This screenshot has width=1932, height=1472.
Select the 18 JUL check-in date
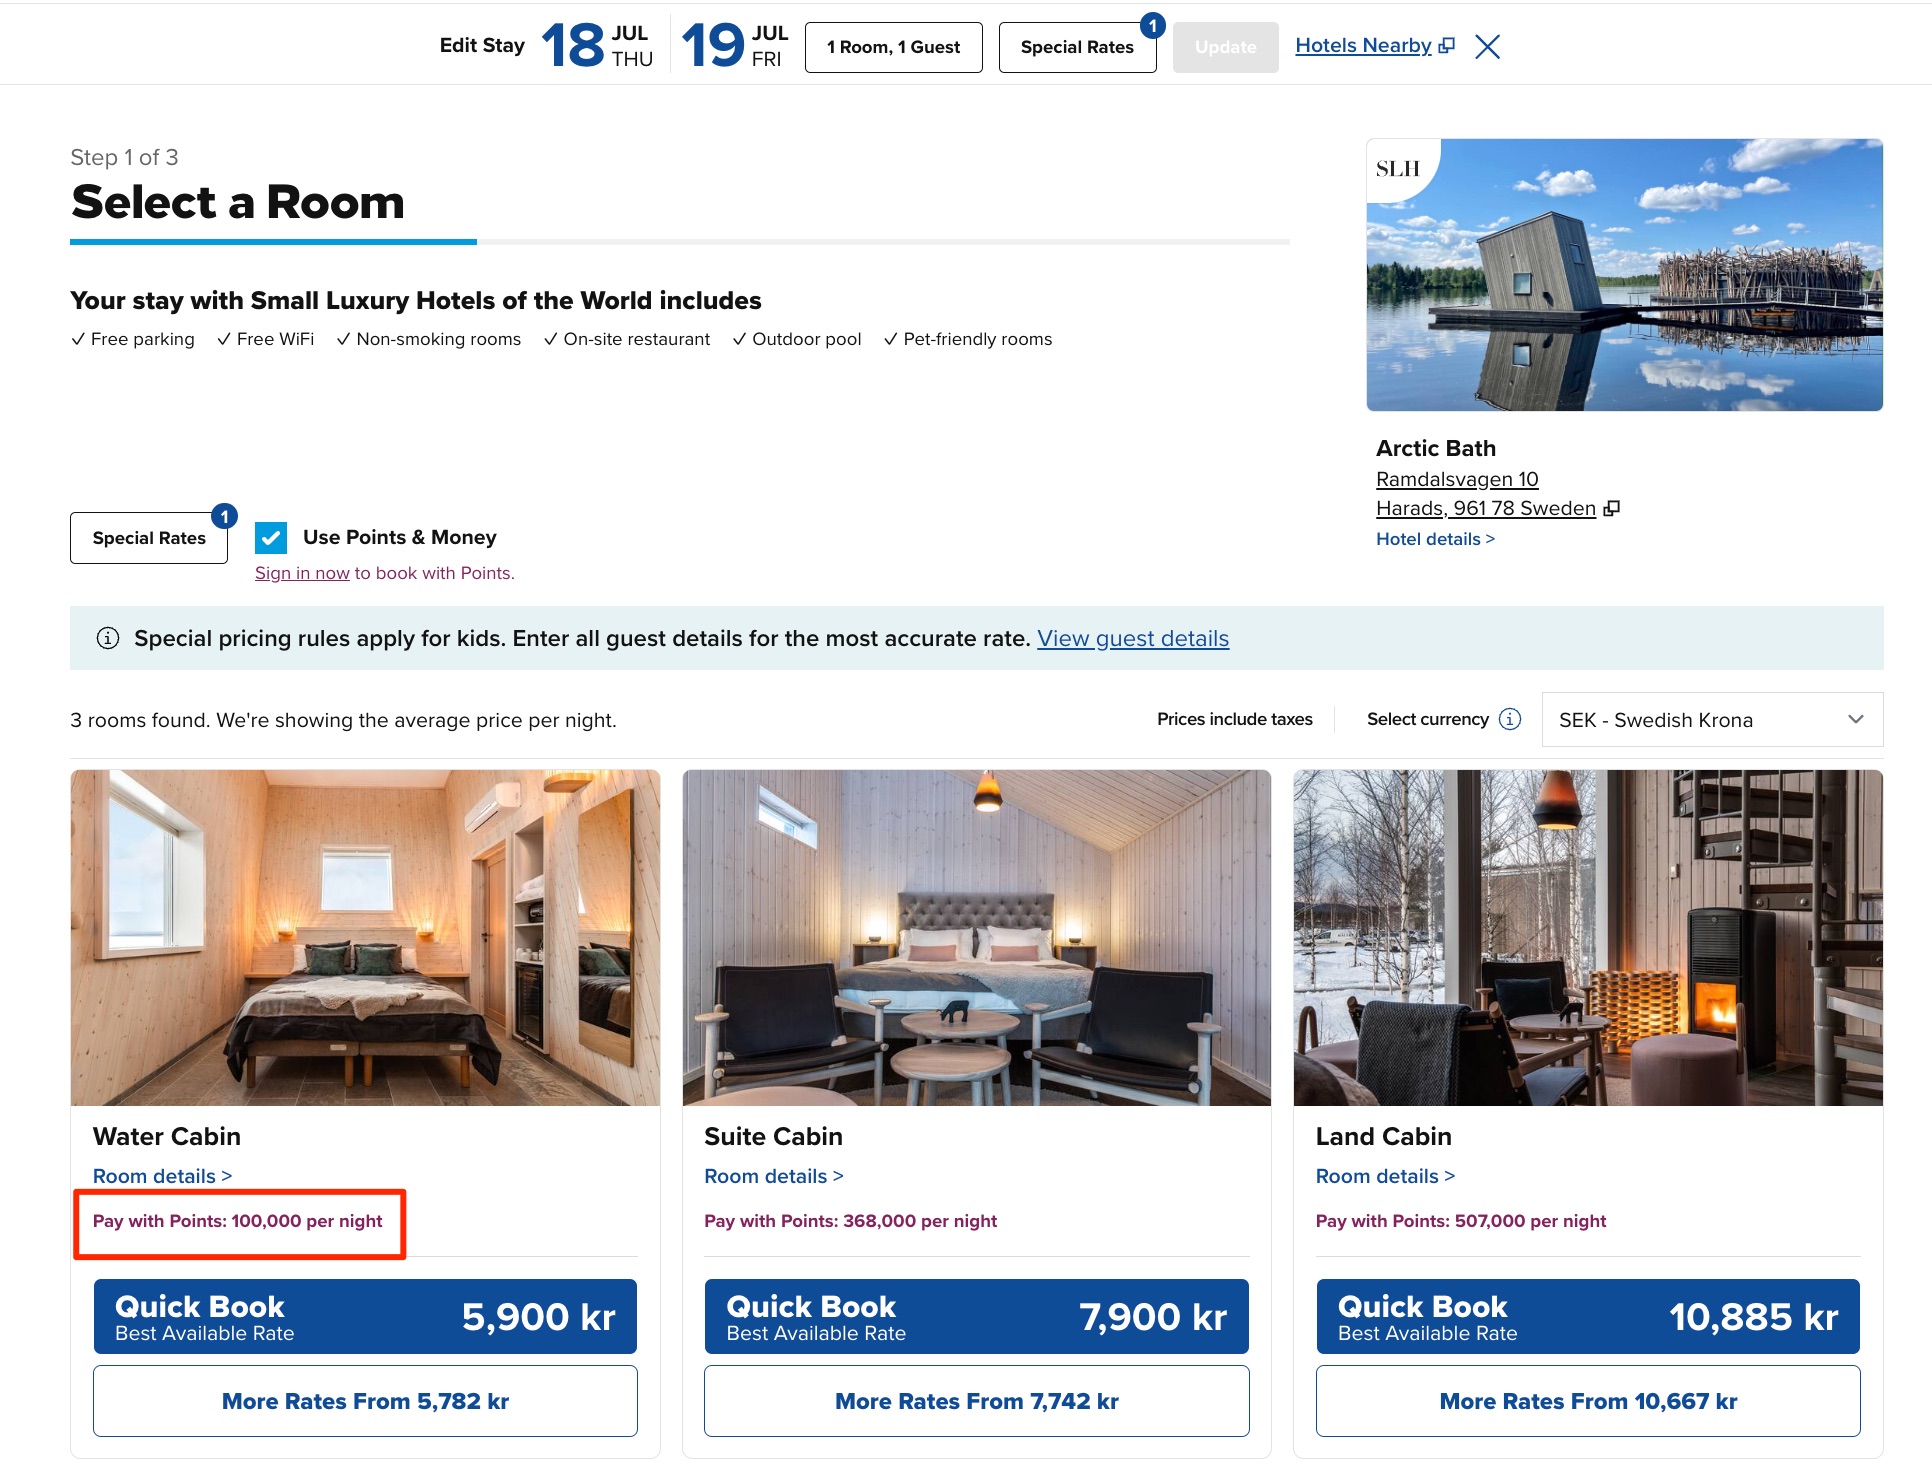[598, 46]
